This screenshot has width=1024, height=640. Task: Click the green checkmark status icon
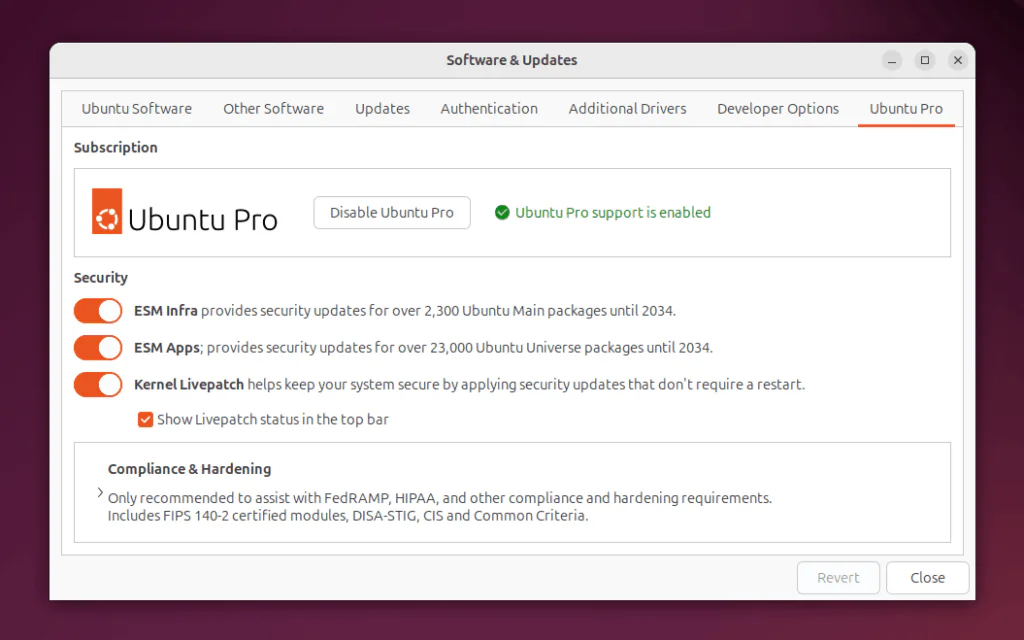[501, 212]
